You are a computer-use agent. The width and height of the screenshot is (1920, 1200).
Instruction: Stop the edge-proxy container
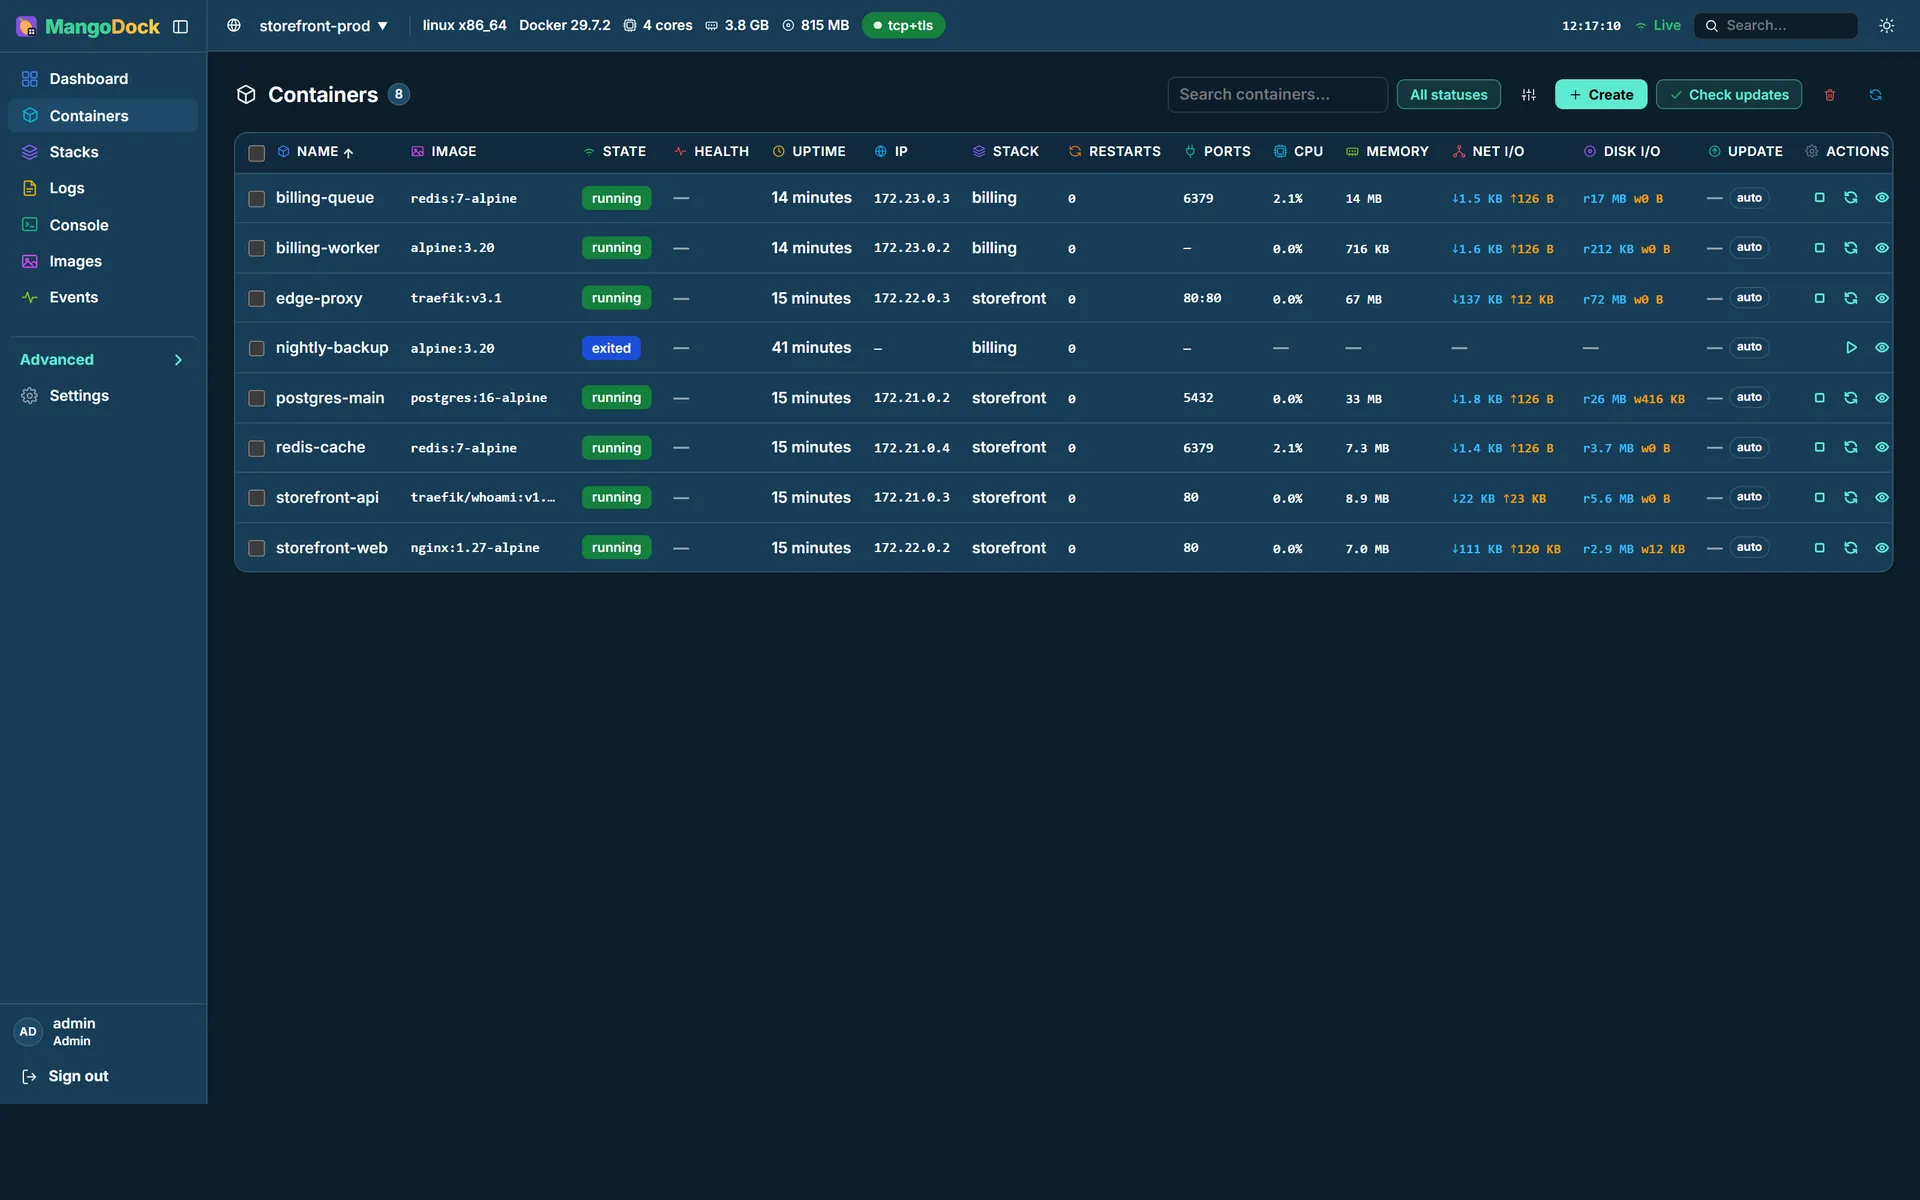coord(1819,298)
